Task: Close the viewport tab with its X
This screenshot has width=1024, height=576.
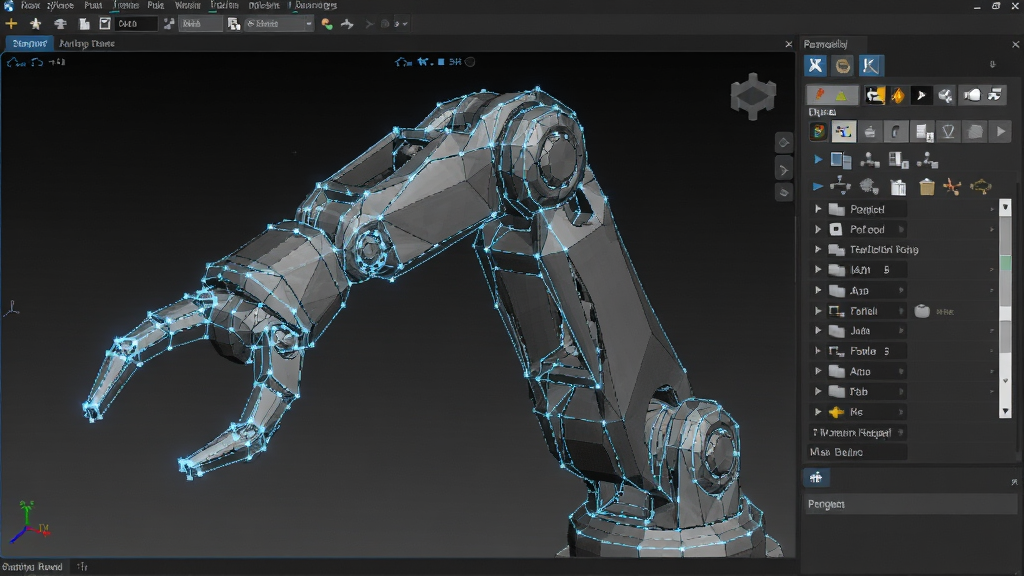Action: tap(788, 44)
